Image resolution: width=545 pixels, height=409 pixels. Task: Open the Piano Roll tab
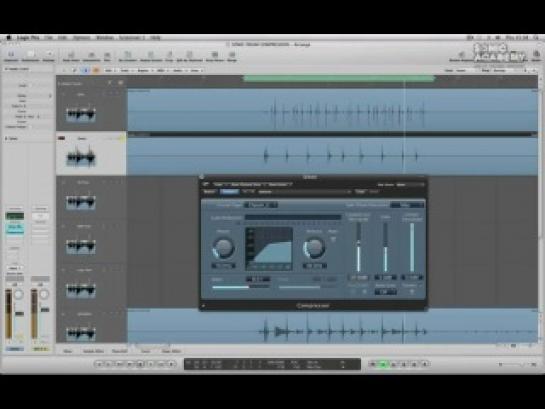(120, 351)
